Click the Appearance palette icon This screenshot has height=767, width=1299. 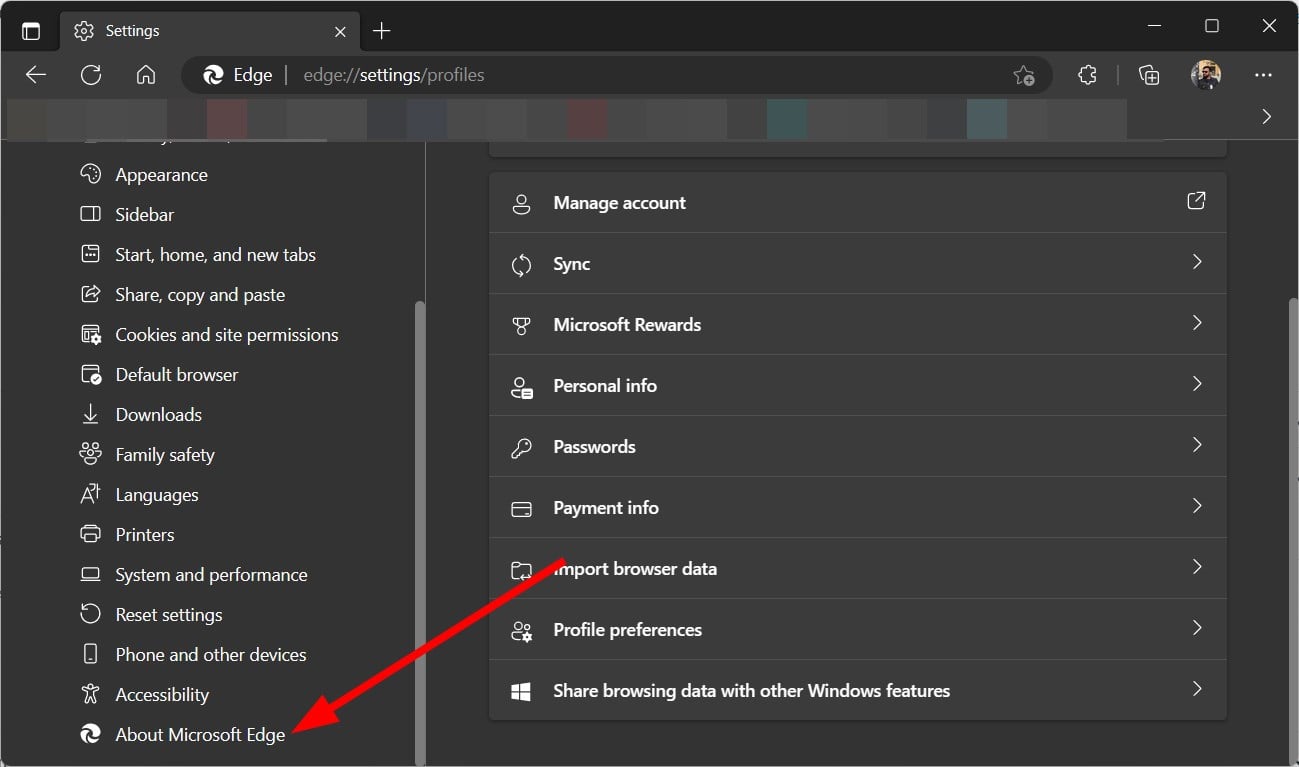tap(91, 174)
